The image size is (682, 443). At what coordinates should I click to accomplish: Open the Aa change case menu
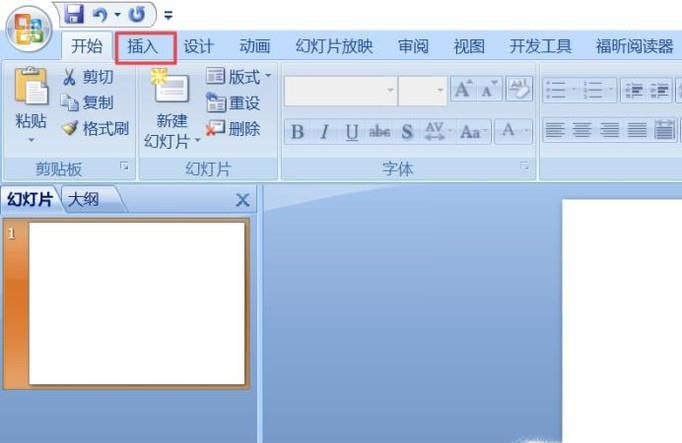[x=473, y=132]
